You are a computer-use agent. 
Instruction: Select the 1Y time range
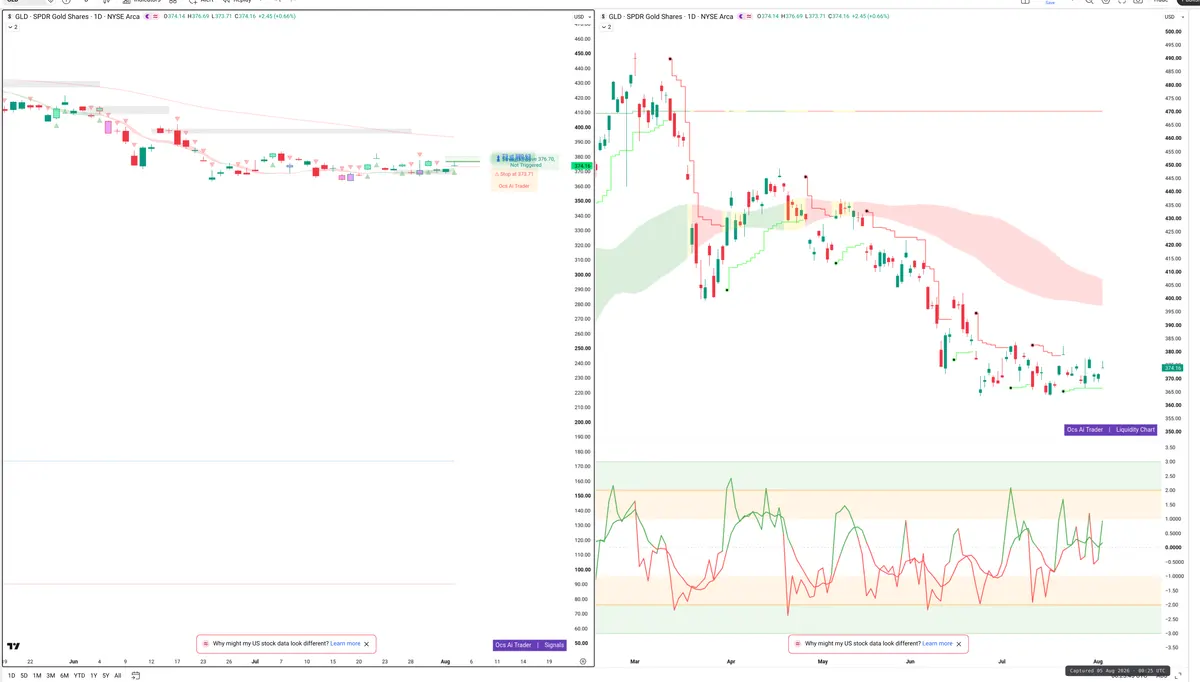tap(94, 676)
